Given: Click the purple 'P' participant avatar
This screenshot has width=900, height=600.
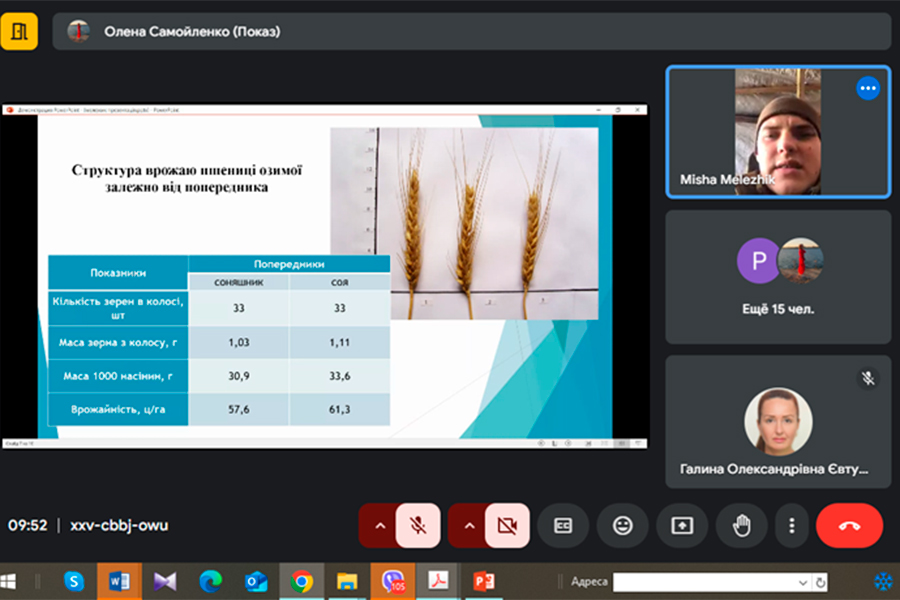Looking at the screenshot, I should [759, 261].
